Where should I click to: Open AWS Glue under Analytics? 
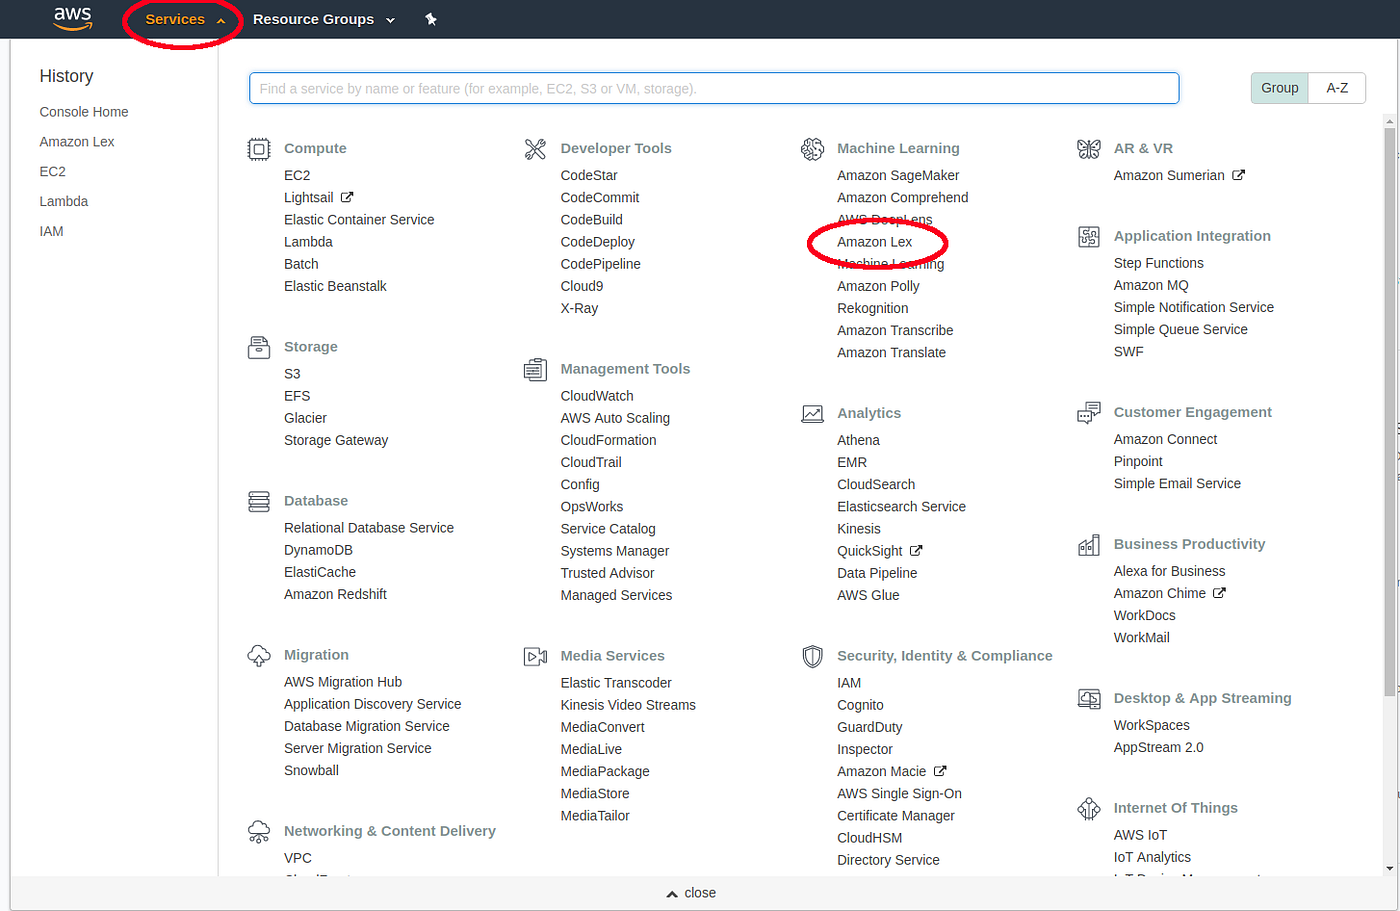[x=868, y=595]
